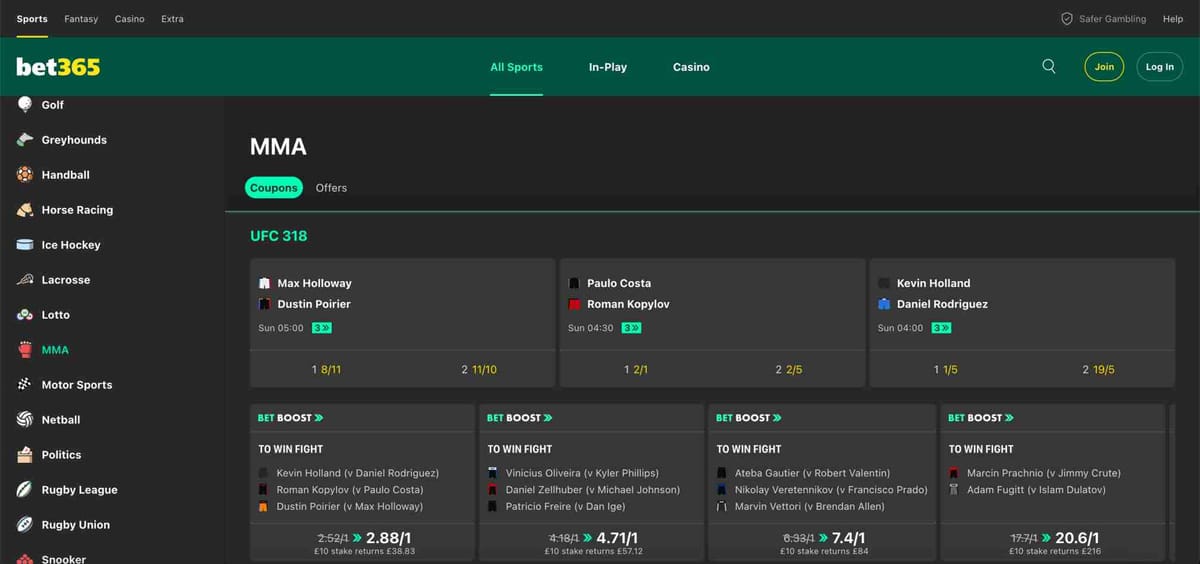Click the Costa v Kopylov markets badge

632,328
